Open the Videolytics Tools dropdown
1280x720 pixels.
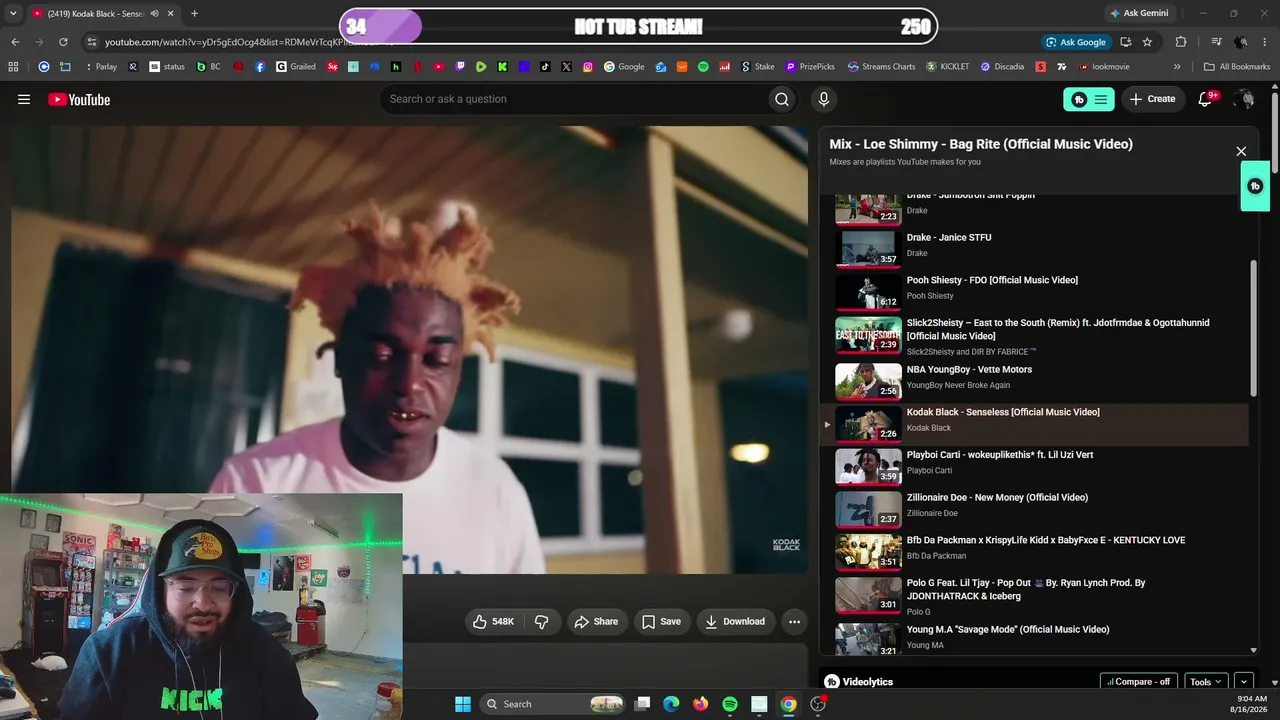(x=1206, y=682)
